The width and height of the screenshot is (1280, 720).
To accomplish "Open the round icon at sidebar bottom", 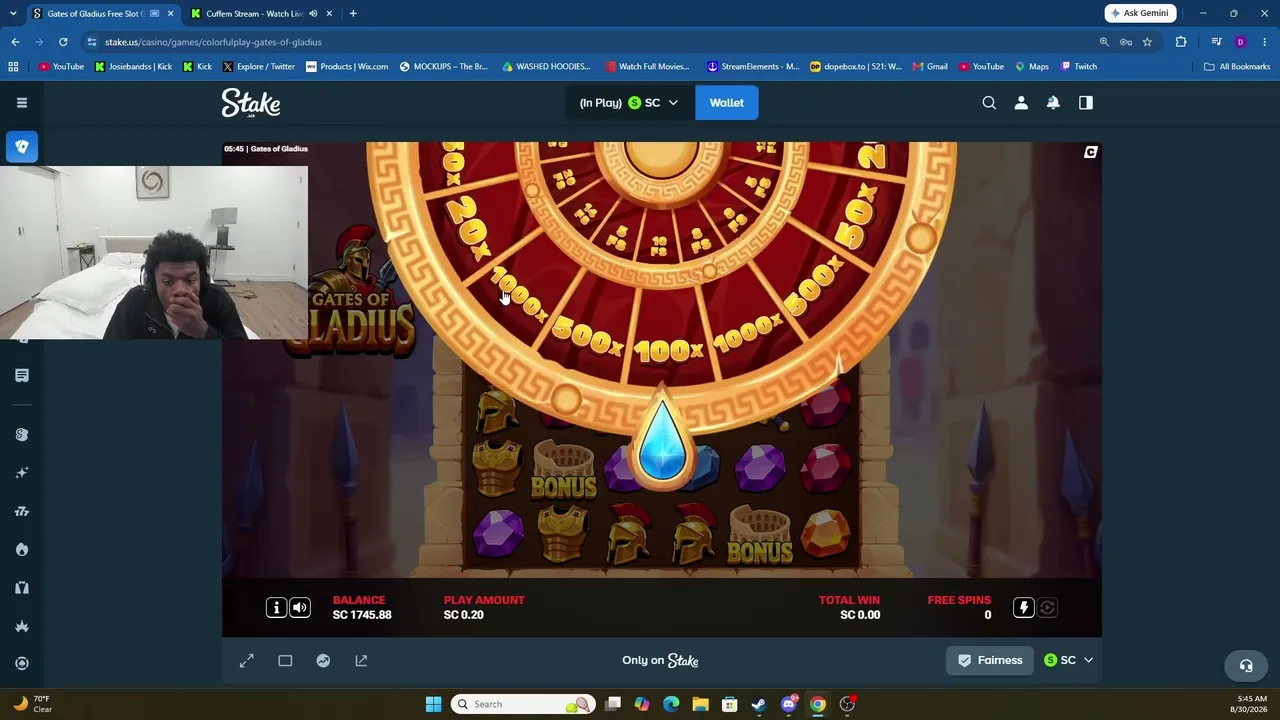I will 21,663.
